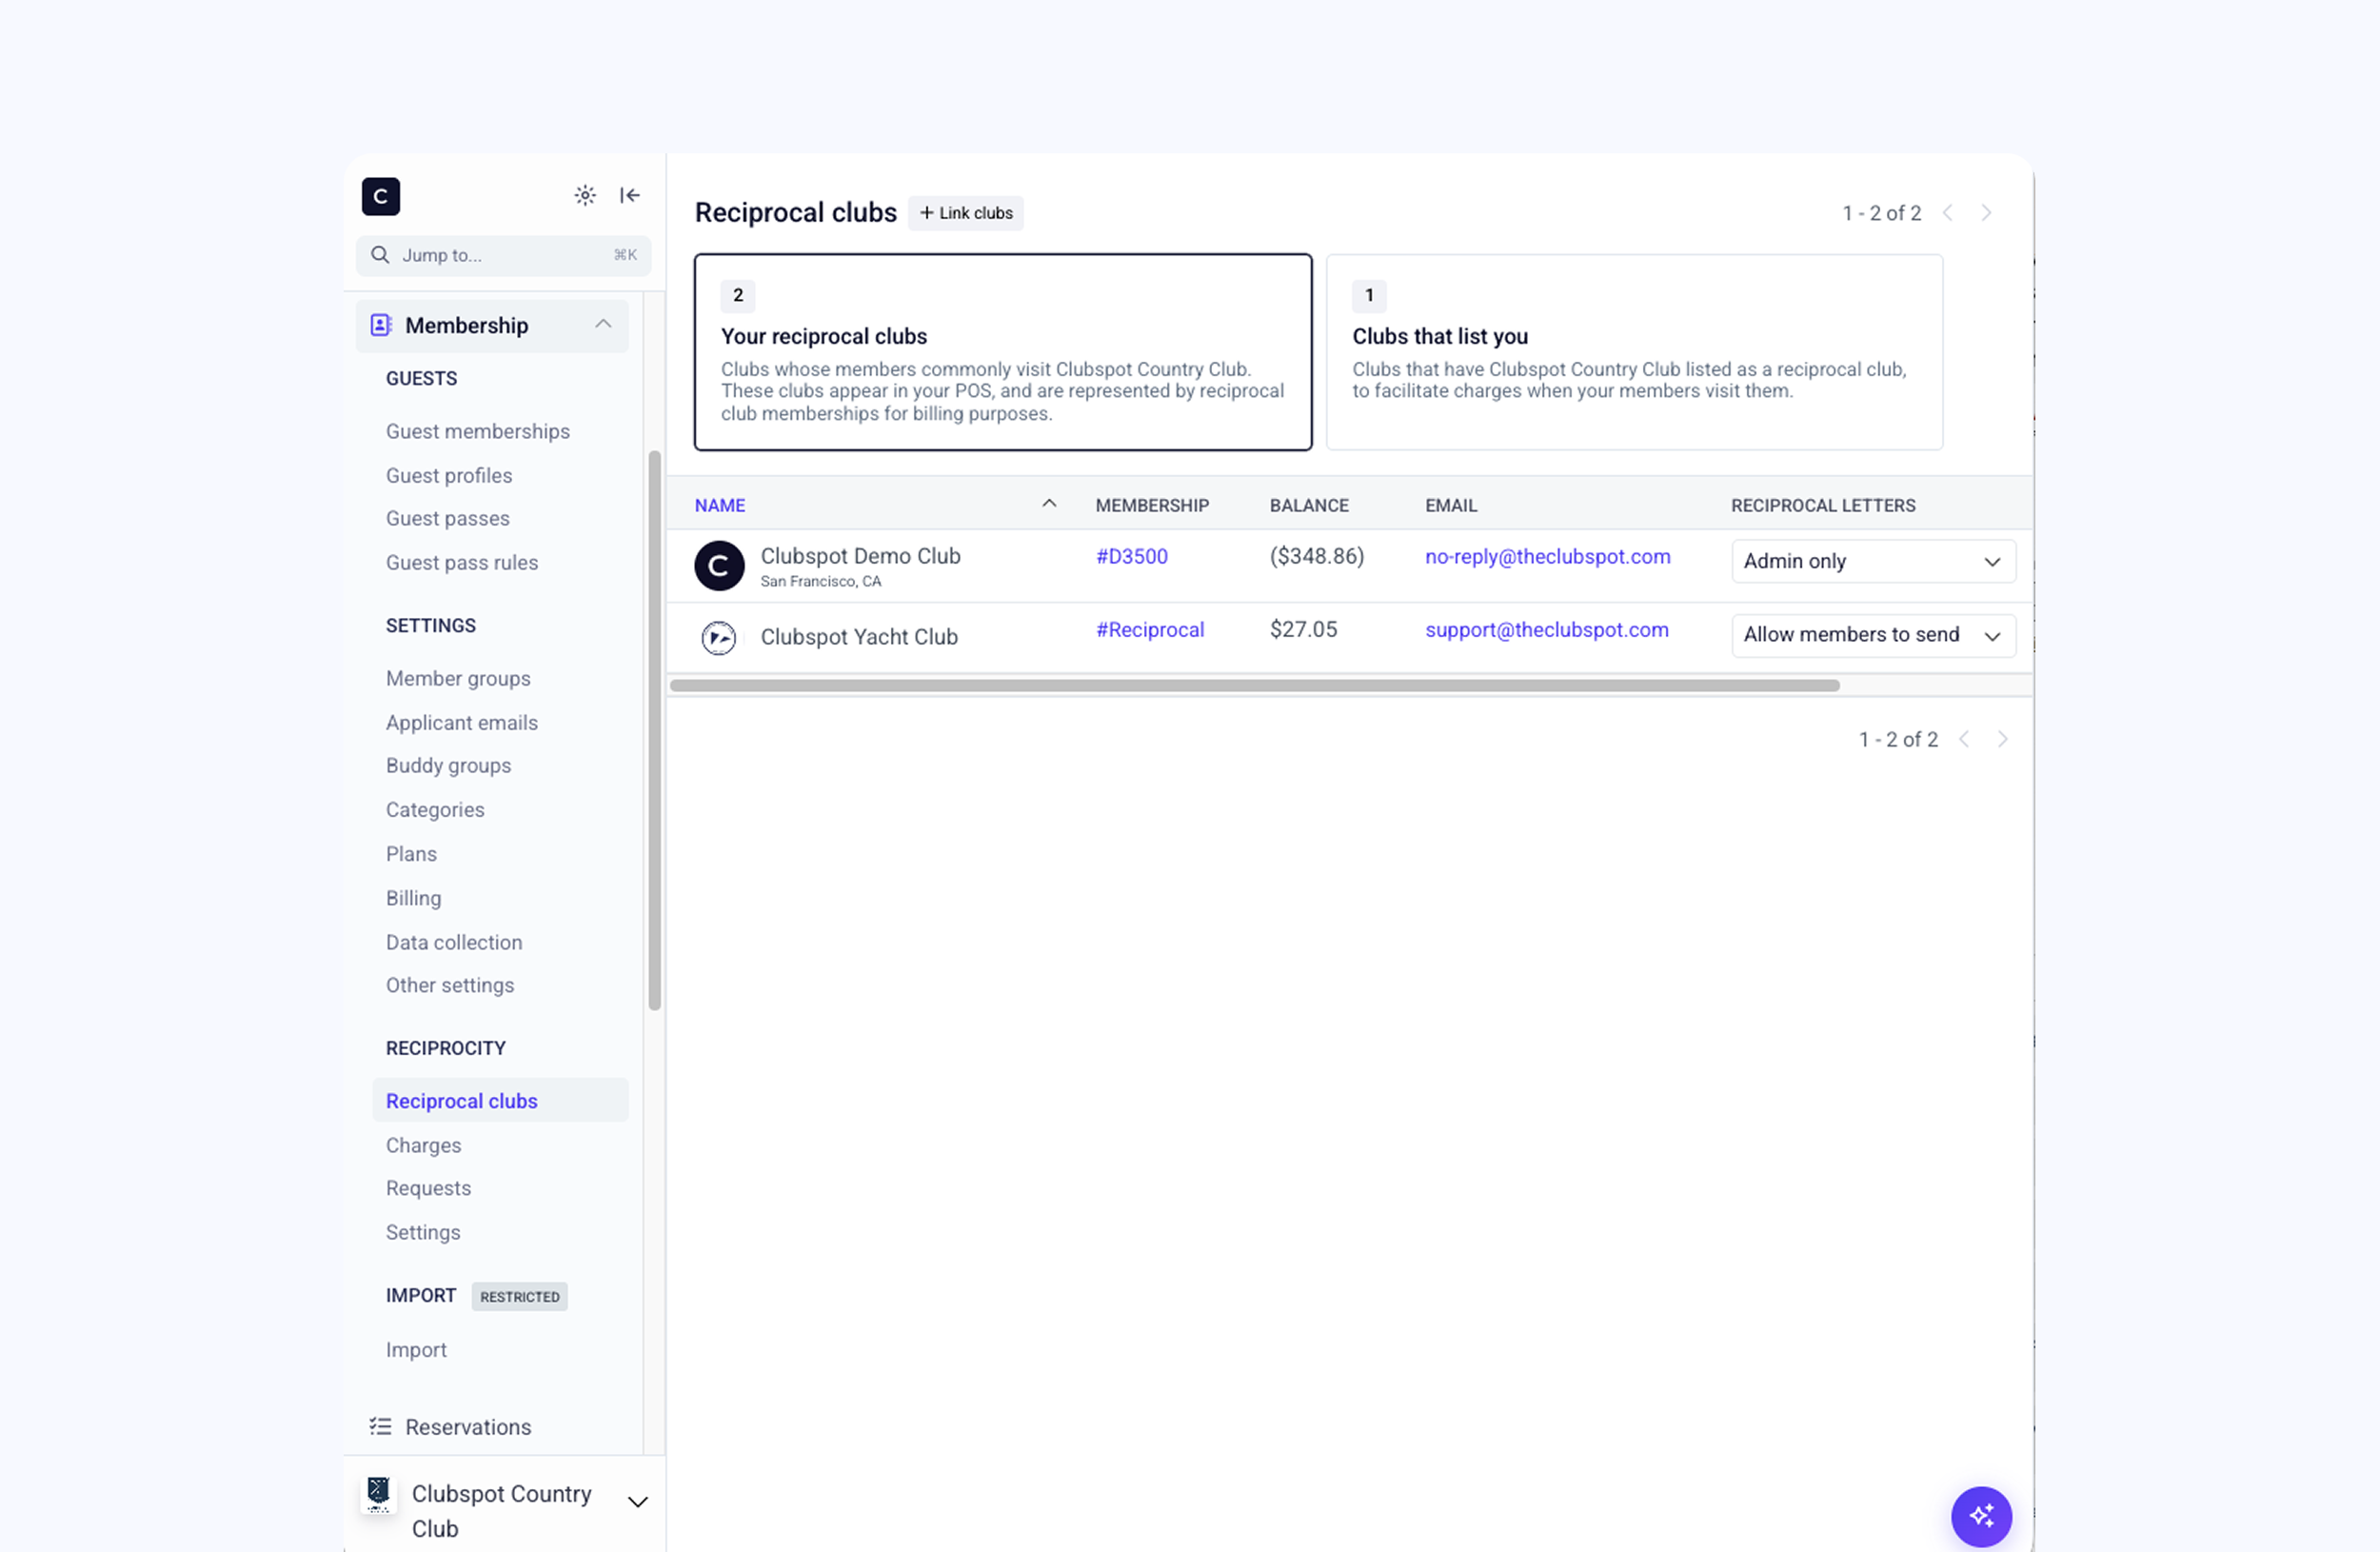Open membership #D3500 link
The width and height of the screenshot is (2380, 1552).
1131,556
